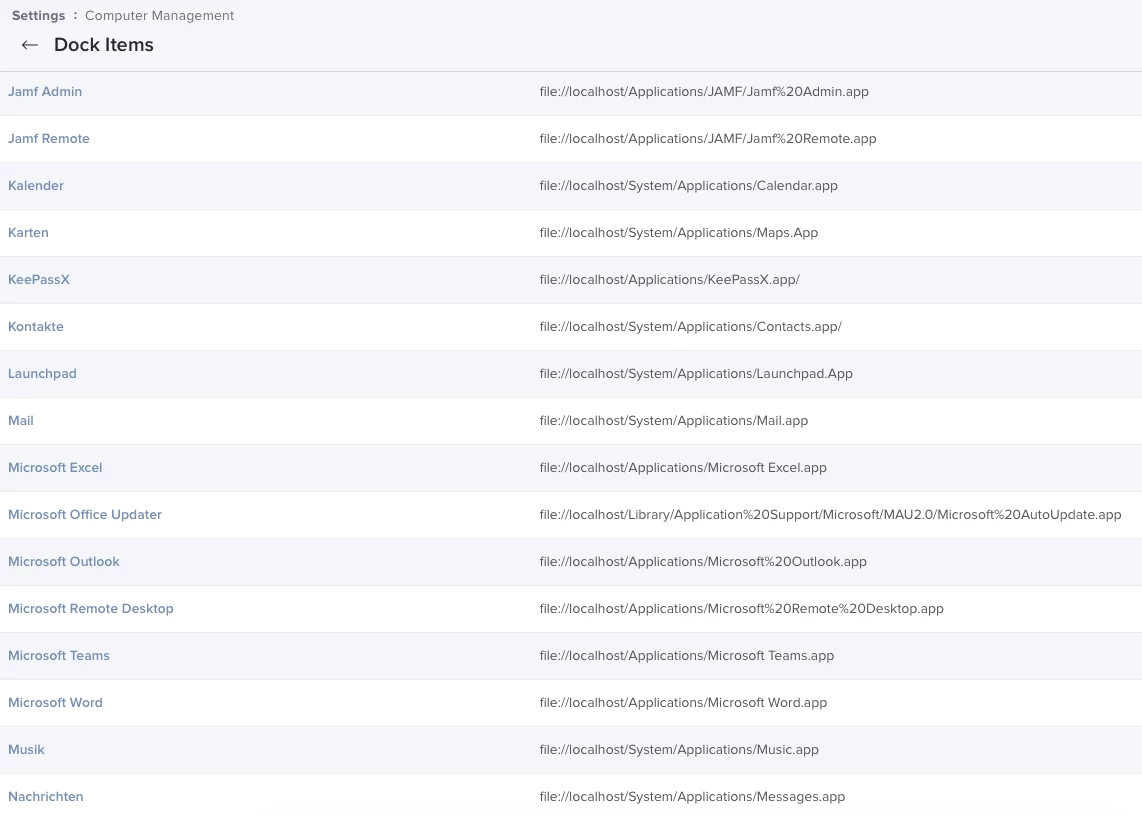Open the Microsoft Remote Desktop item
The height and width of the screenshot is (816, 1142).
(91, 608)
